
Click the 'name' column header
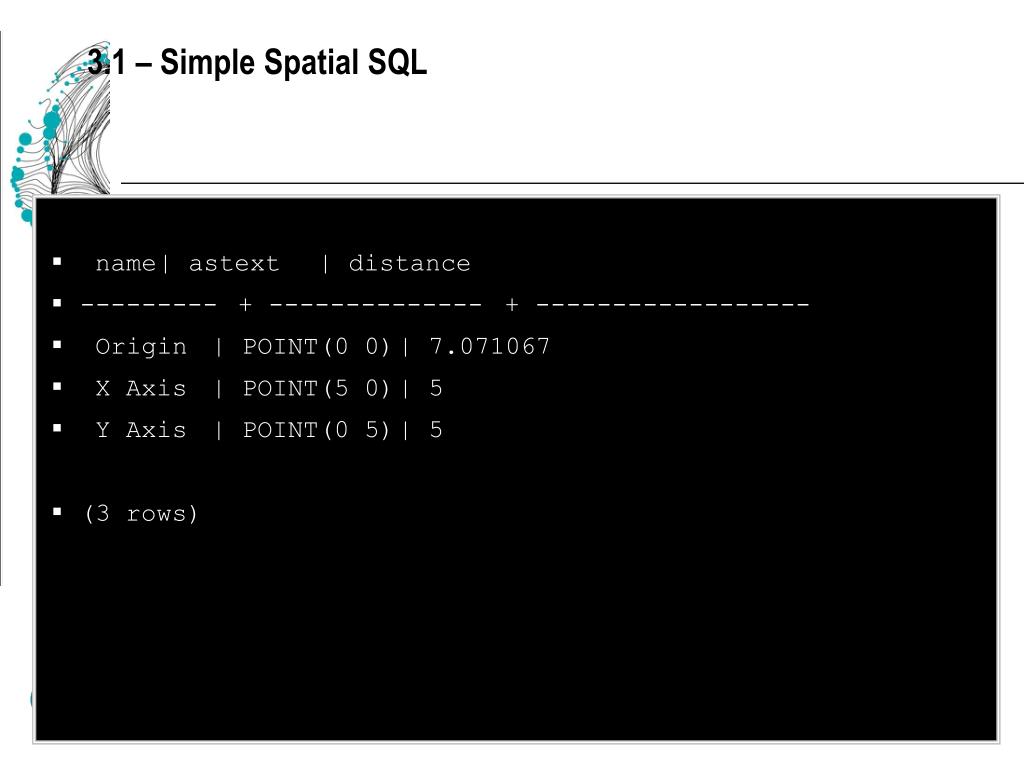coord(125,264)
